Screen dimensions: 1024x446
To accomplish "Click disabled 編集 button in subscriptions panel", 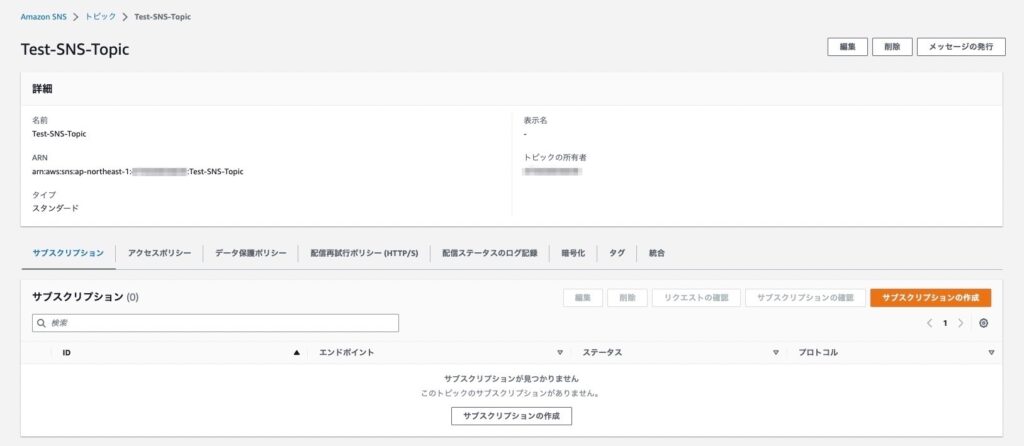I will [583, 298].
